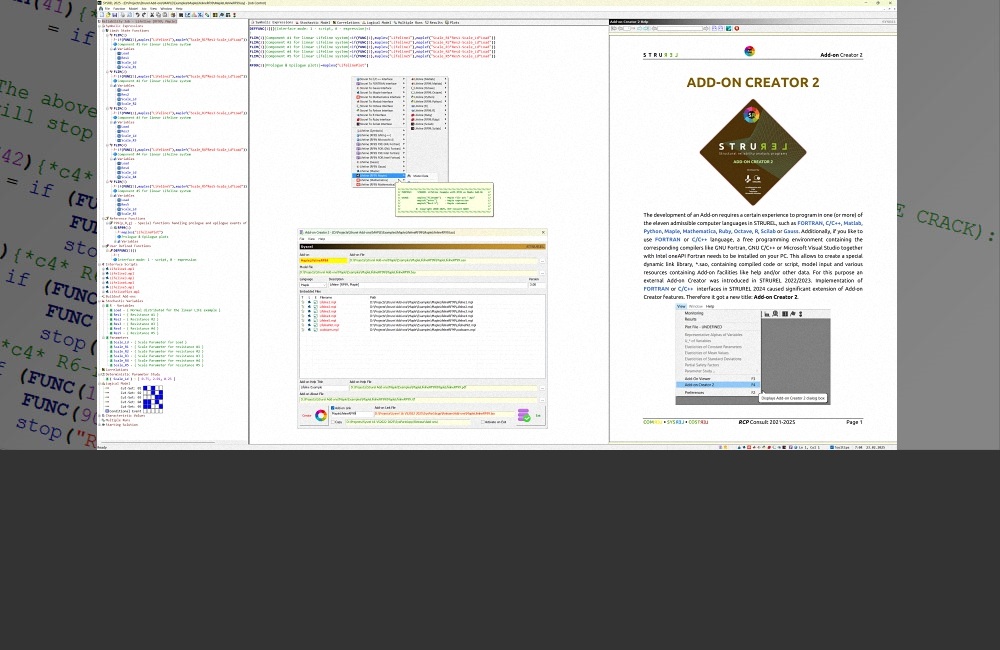Click the Conditional Event tree icon
The image size is (1000, 650).
107,411
